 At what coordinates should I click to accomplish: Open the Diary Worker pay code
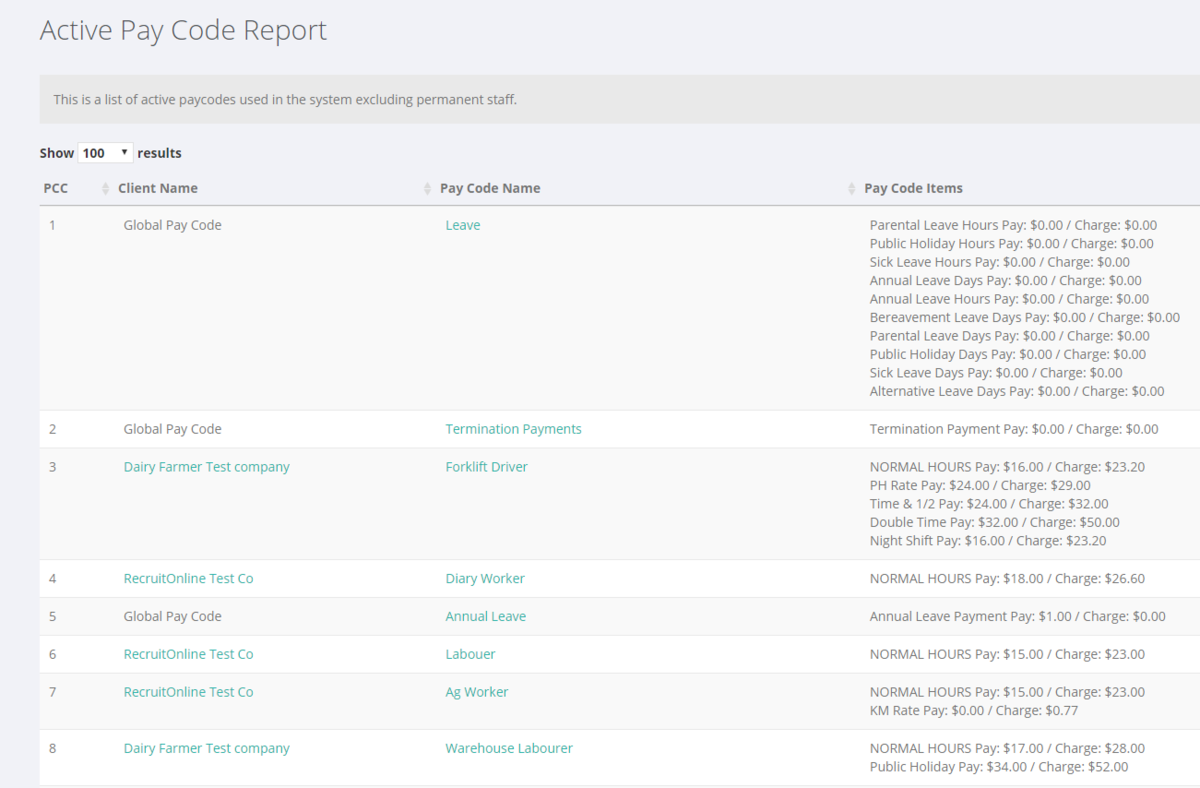click(485, 578)
